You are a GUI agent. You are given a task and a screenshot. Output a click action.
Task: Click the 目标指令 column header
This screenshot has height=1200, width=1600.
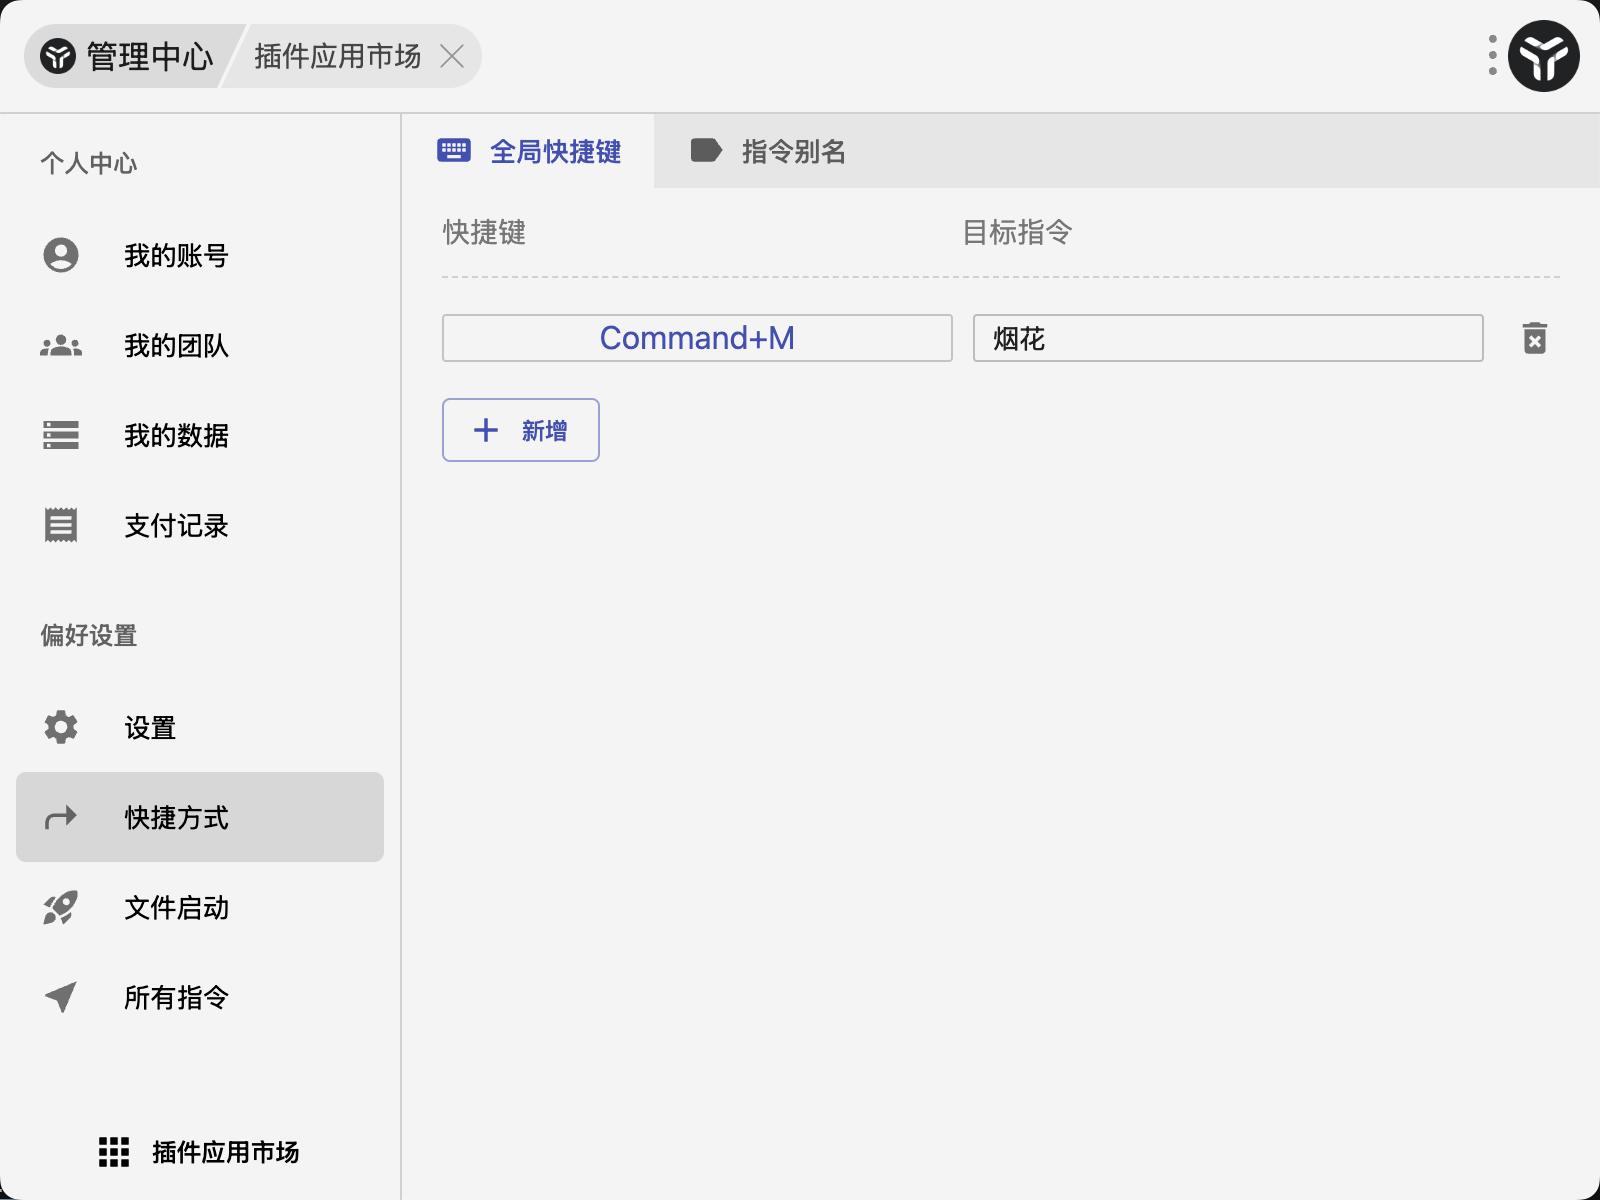[1017, 232]
